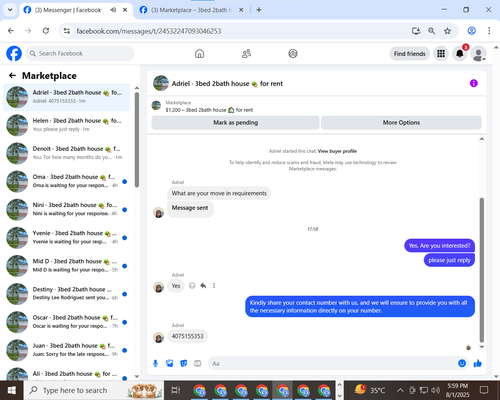Image resolution: width=500 pixels, height=400 pixels.
Task: Open the tab search dropdown arrow
Action: pyautogui.click(x=10, y=10)
